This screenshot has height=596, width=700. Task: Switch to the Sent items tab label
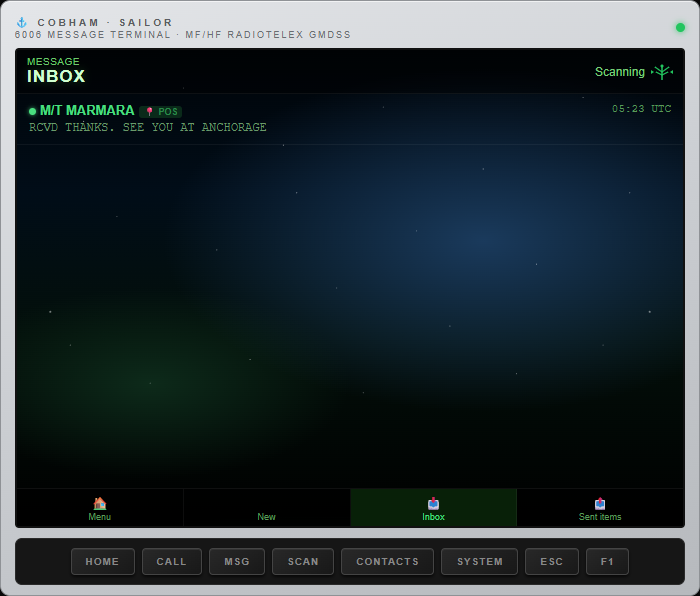click(600, 517)
